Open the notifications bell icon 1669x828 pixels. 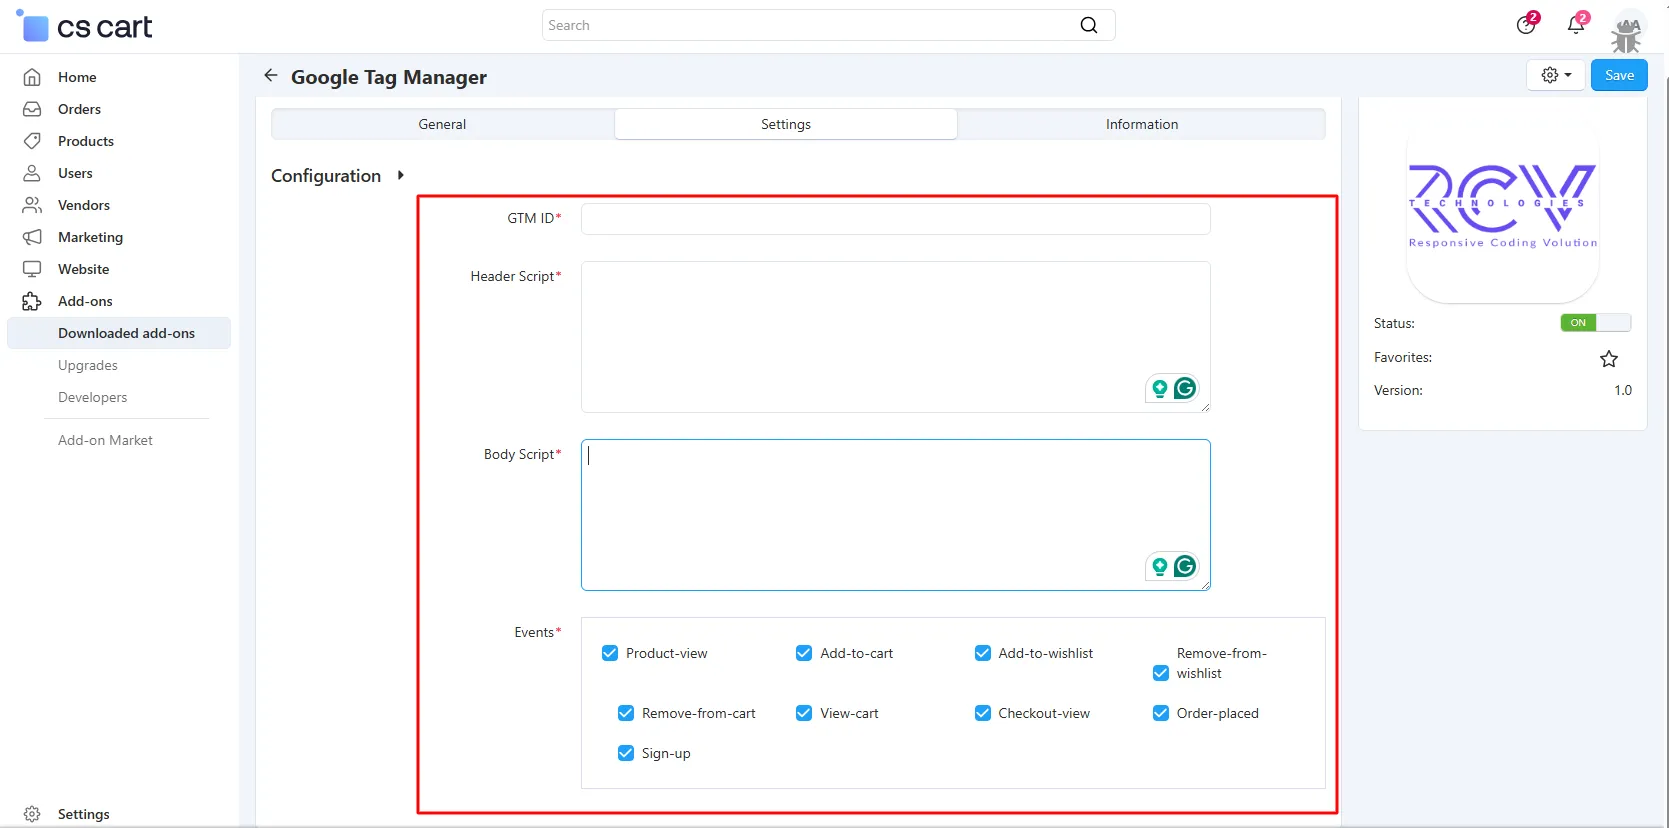click(x=1576, y=25)
